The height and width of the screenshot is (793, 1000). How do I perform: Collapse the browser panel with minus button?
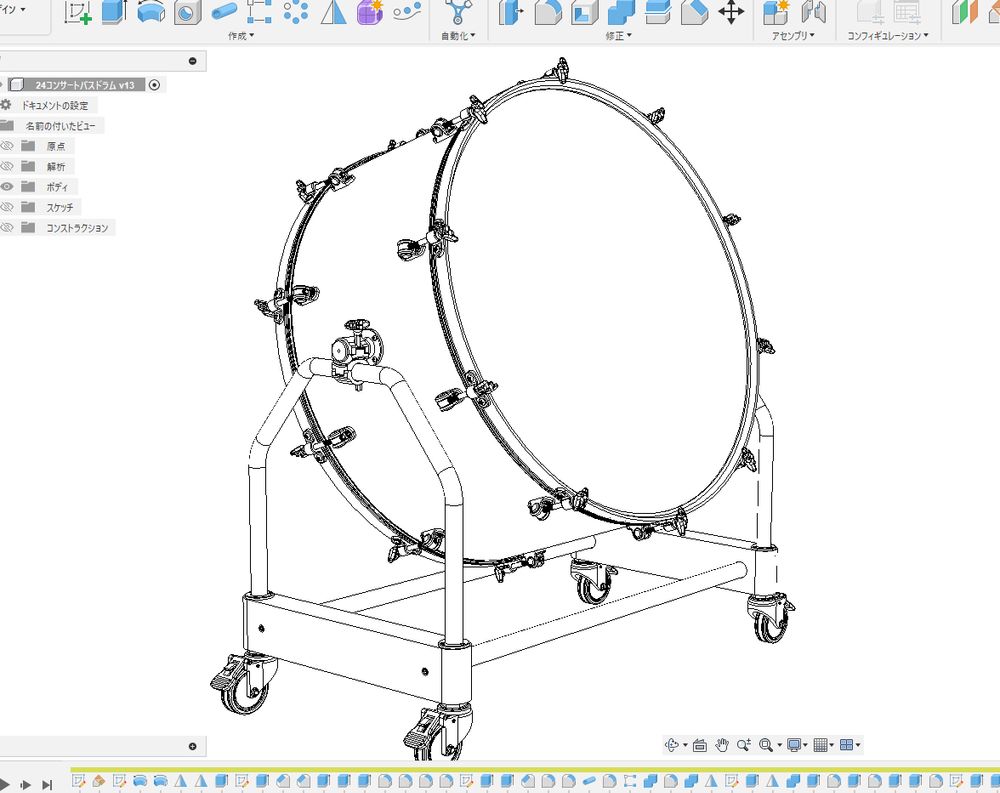[193, 61]
